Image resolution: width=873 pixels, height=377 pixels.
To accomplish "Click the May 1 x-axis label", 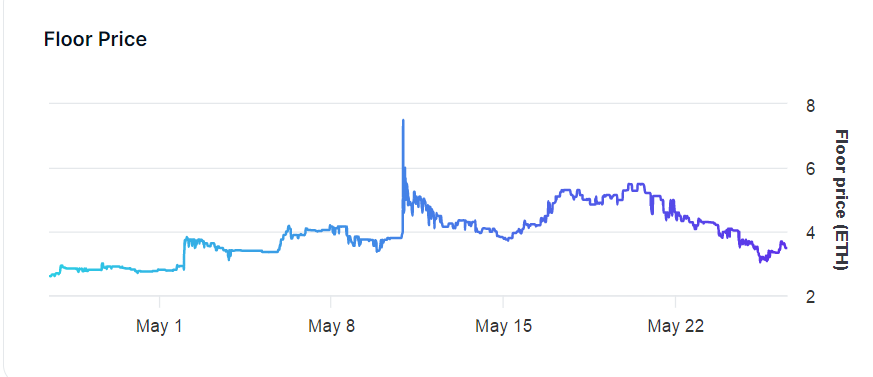I will [159, 326].
